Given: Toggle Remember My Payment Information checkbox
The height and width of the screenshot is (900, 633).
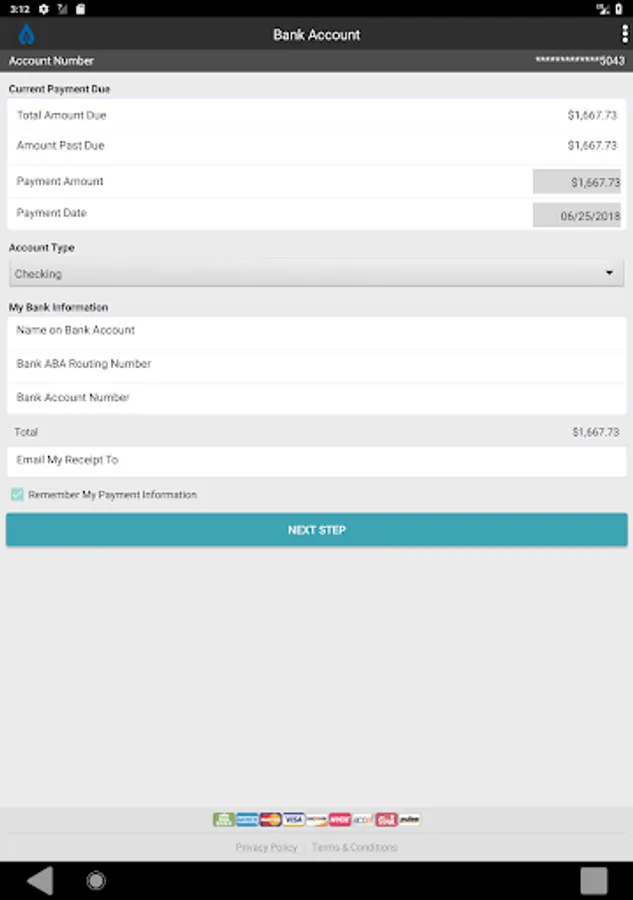Looking at the screenshot, I should coord(17,495).
